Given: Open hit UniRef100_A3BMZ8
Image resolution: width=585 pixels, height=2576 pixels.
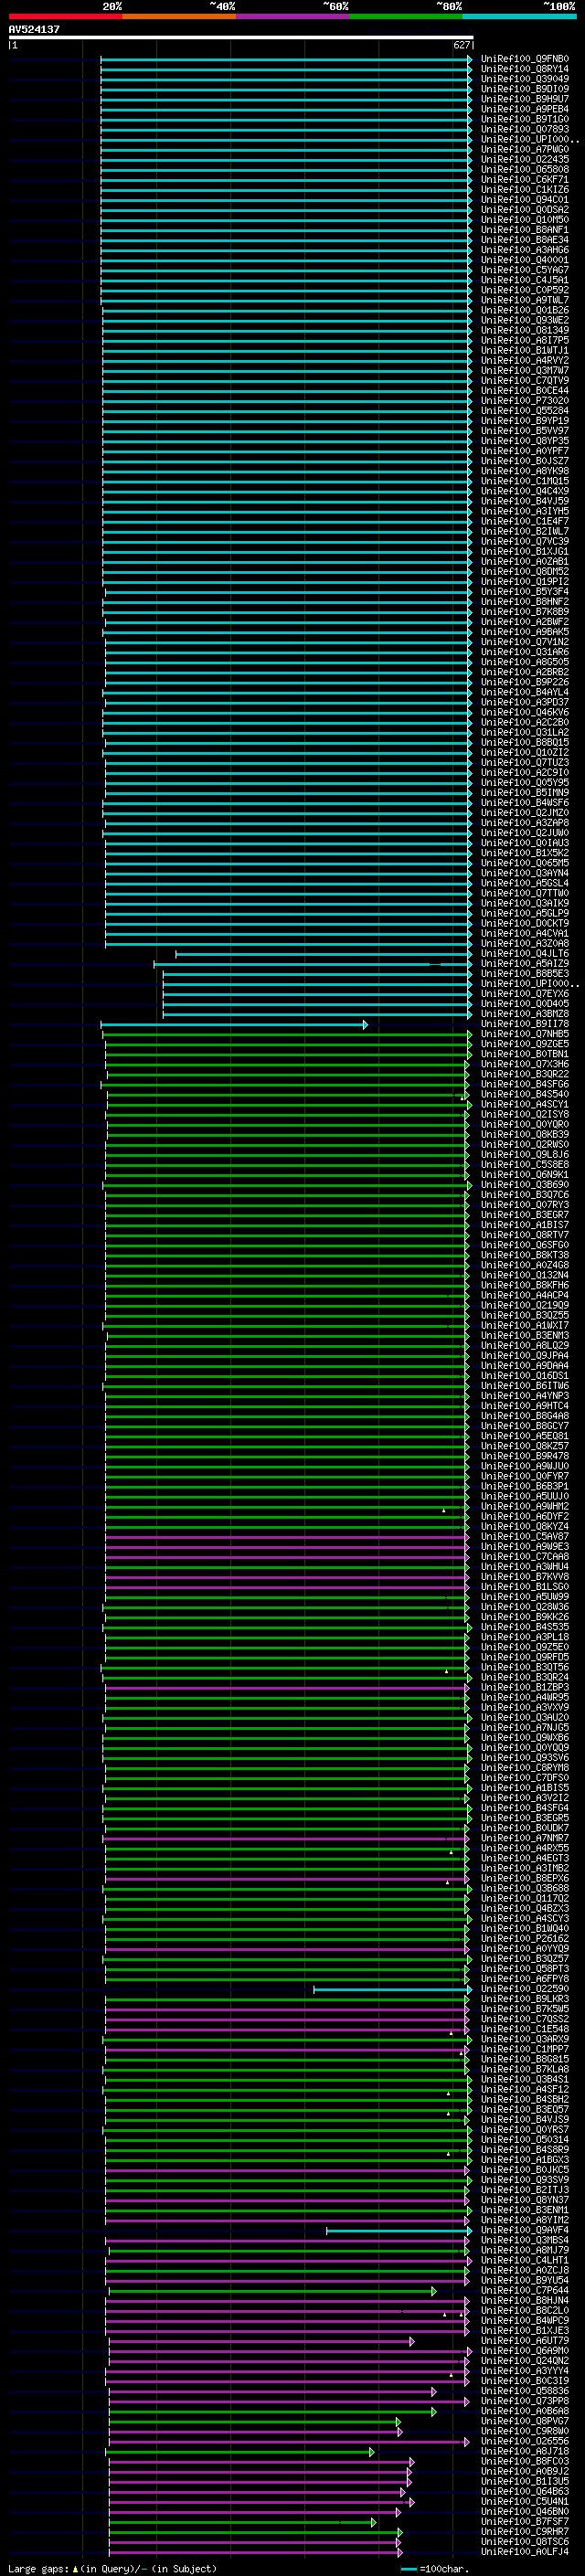Looking at the screenshot, I should [x=524, y=1013].
